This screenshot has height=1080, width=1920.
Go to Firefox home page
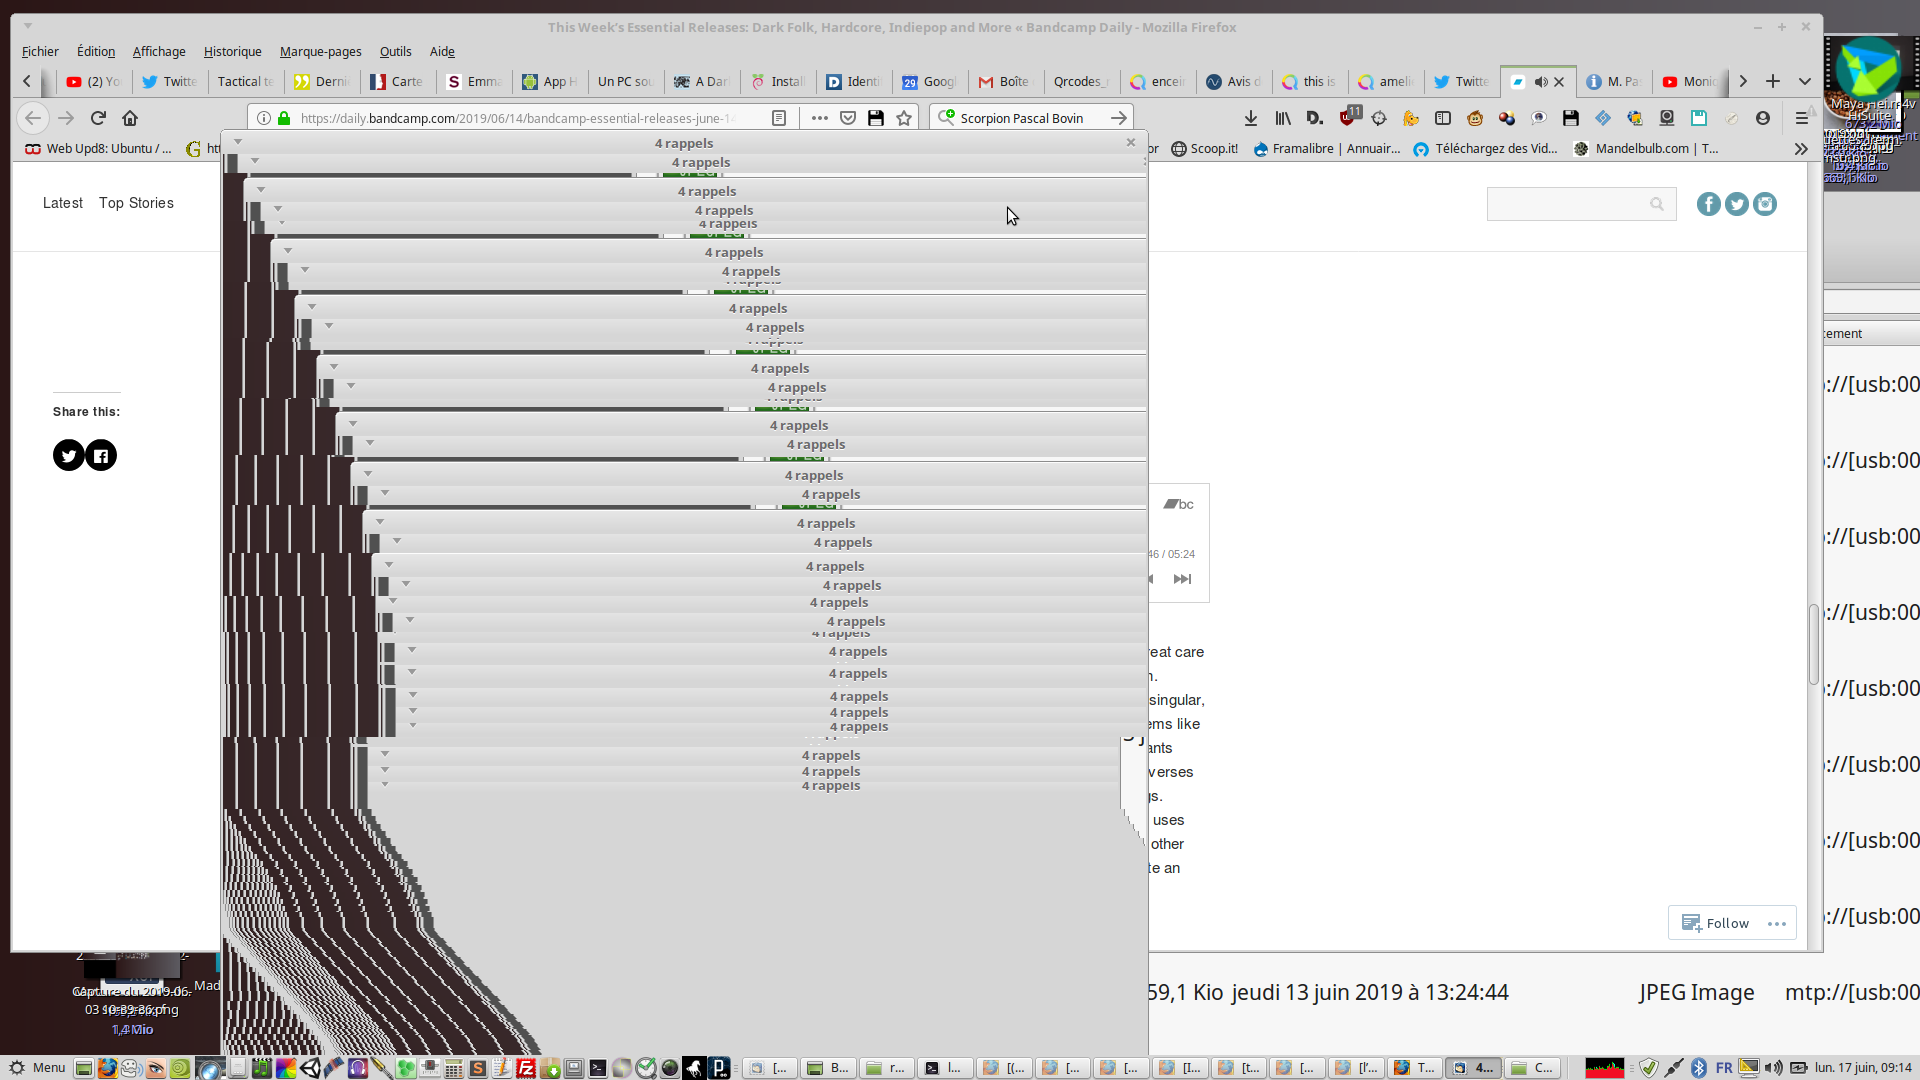coord(130,118)
